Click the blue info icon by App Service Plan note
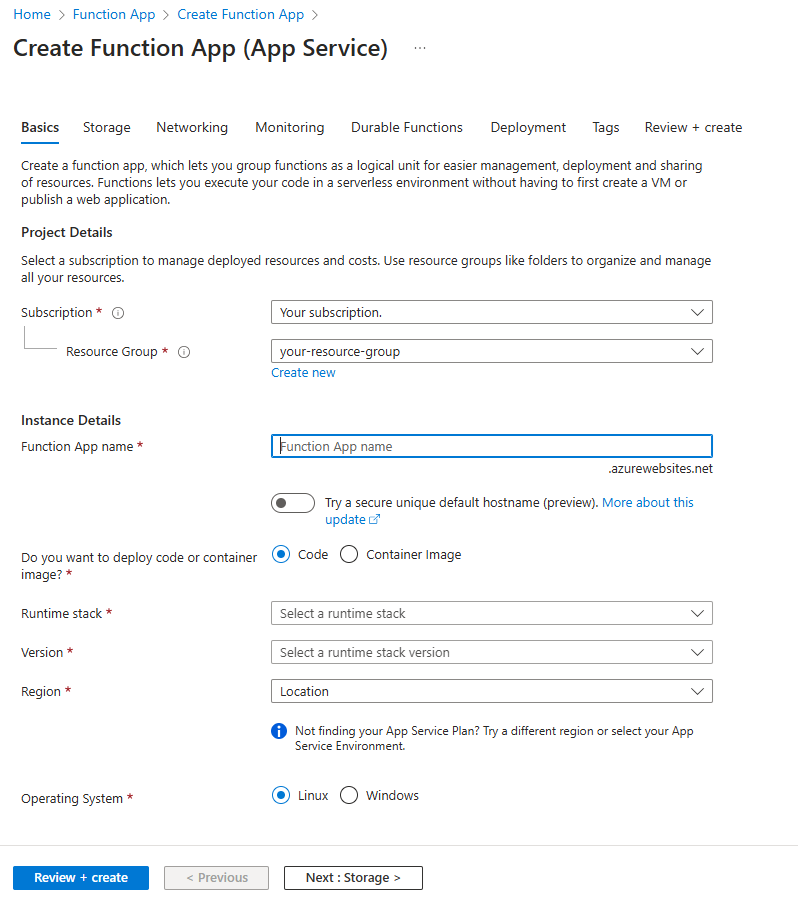798x899 pixels. tap(279, 731)
